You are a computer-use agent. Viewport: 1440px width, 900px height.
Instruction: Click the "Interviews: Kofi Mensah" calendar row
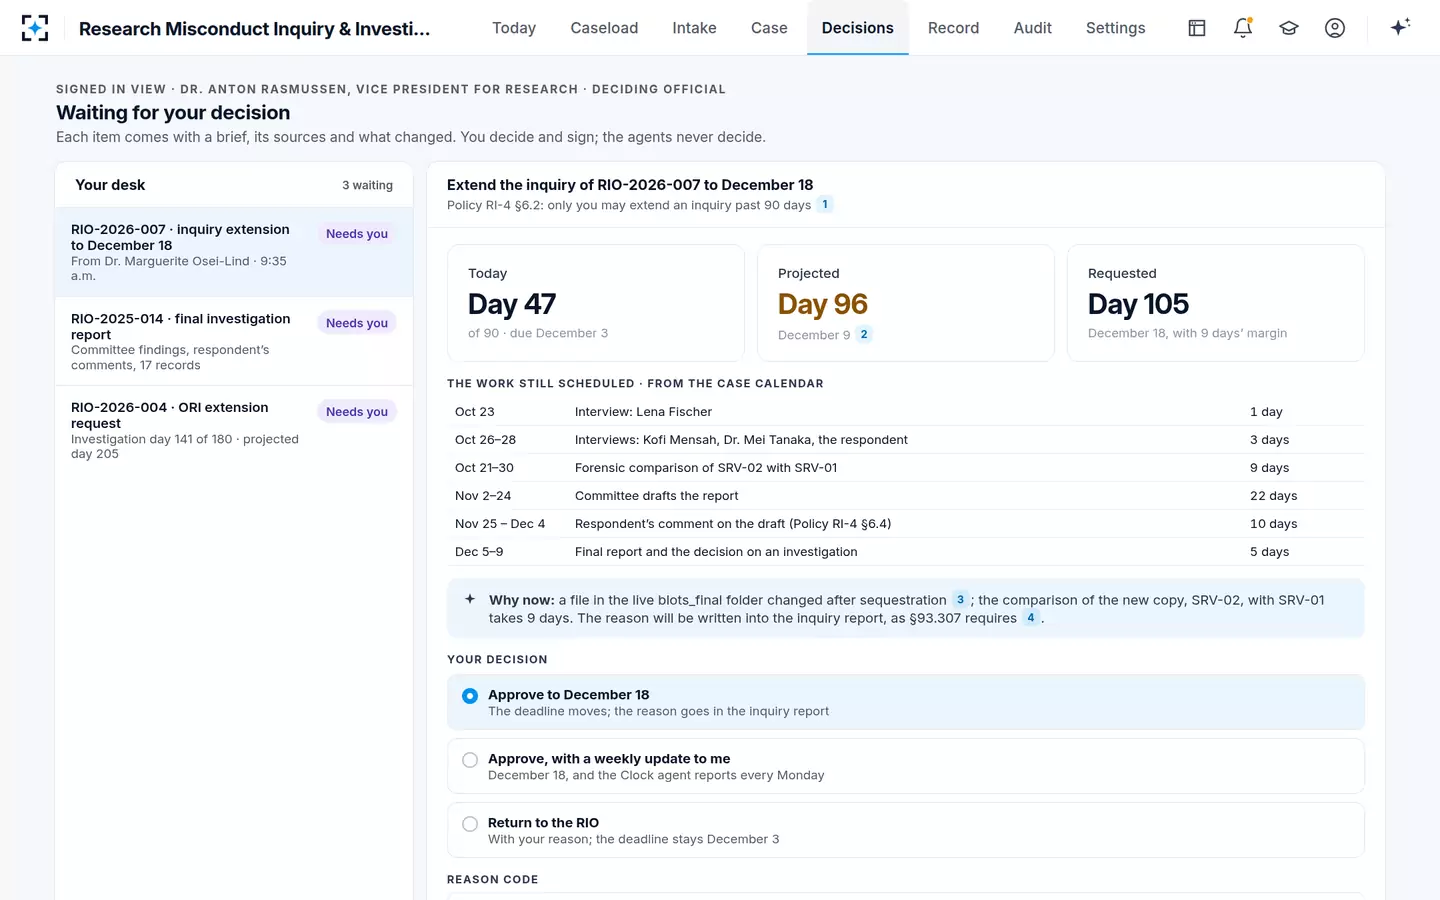[x=906, y=440]
